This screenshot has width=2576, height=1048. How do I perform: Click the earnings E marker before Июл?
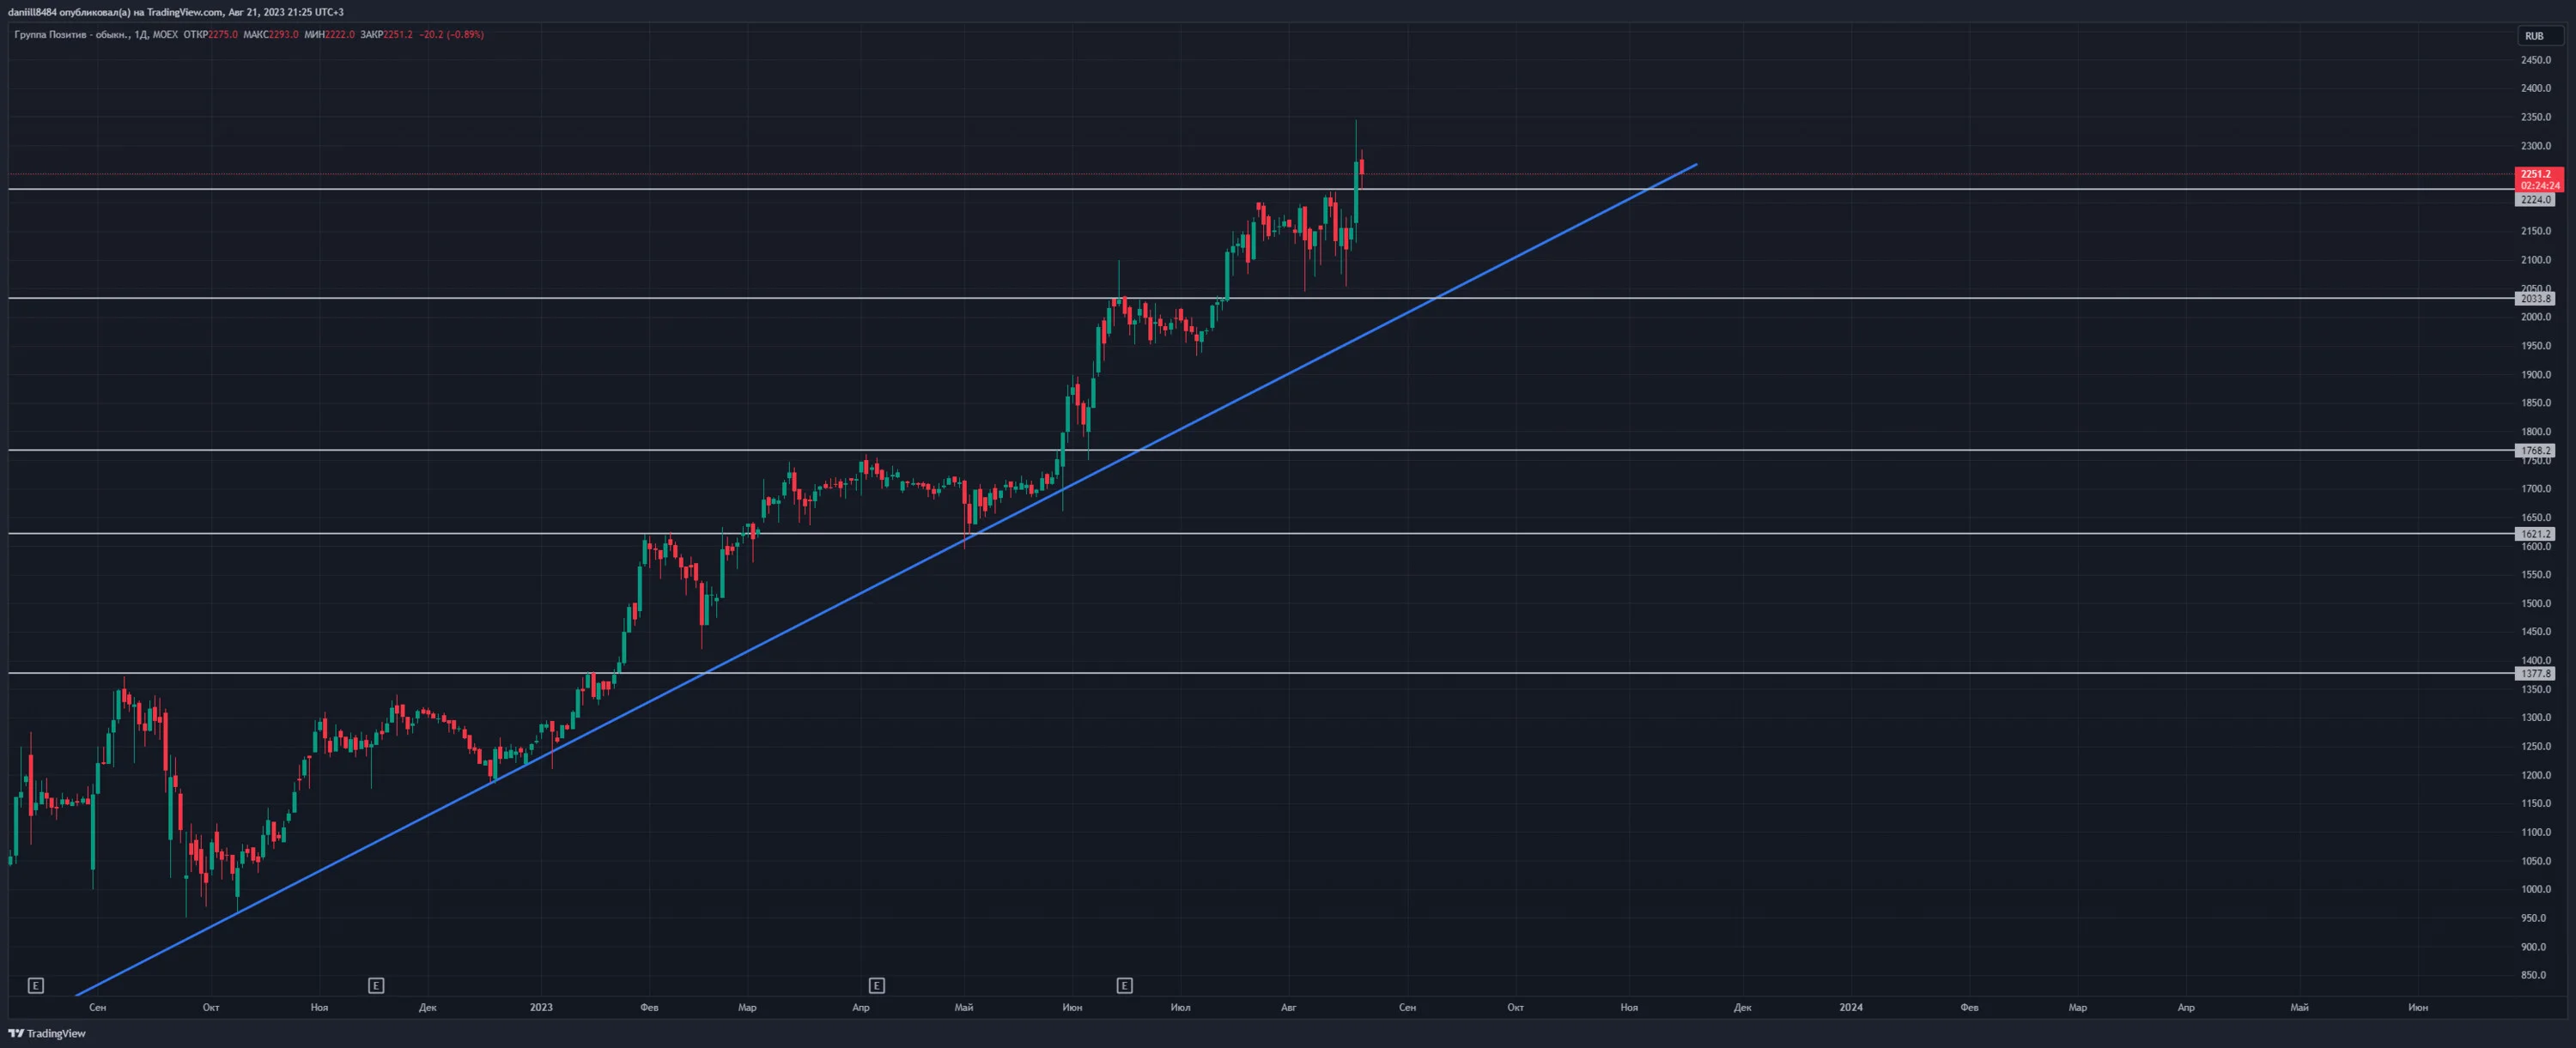point(1124,985)
